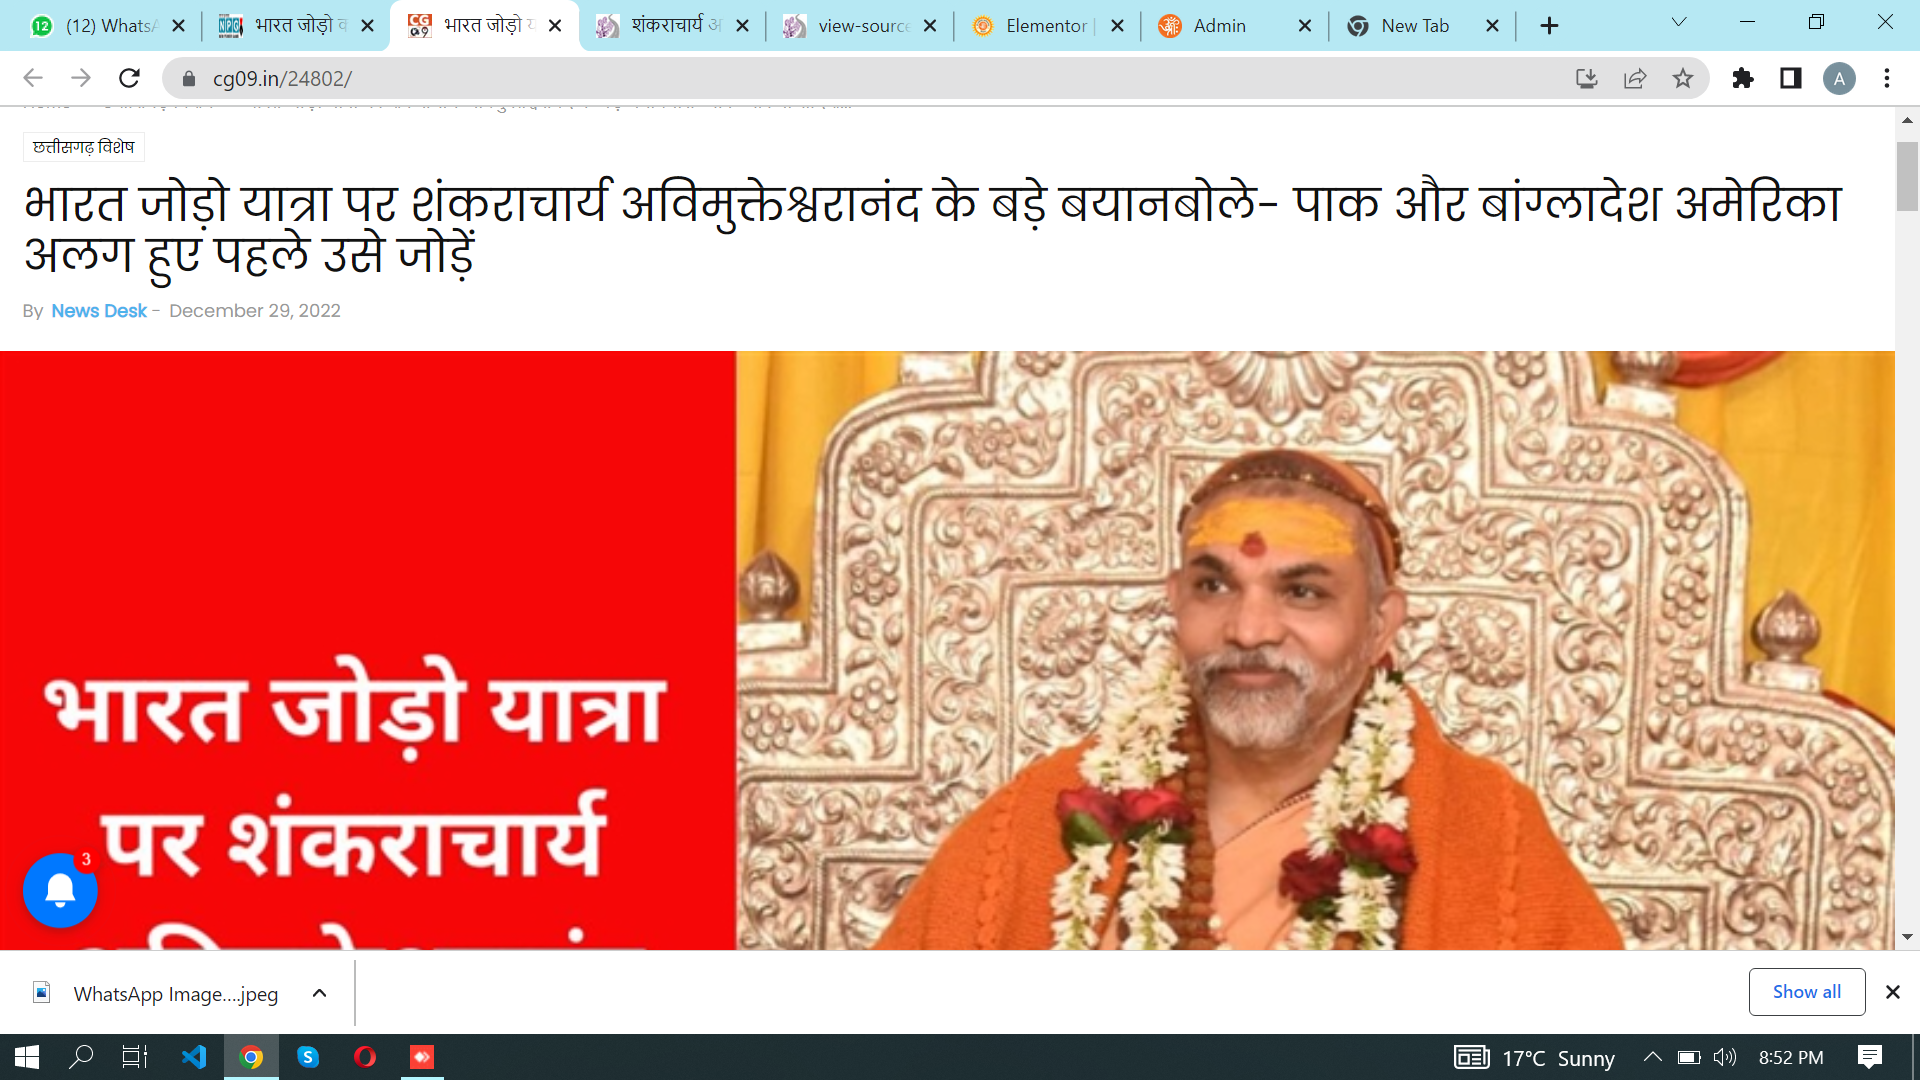Click the page vertical scrollbar thumb
This screenshot has width=1920, height=1080.
pos(1907,176)
